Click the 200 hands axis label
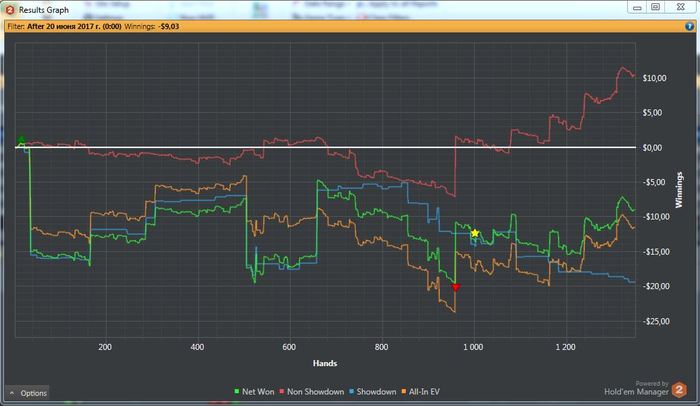 (x=105, y=347)
